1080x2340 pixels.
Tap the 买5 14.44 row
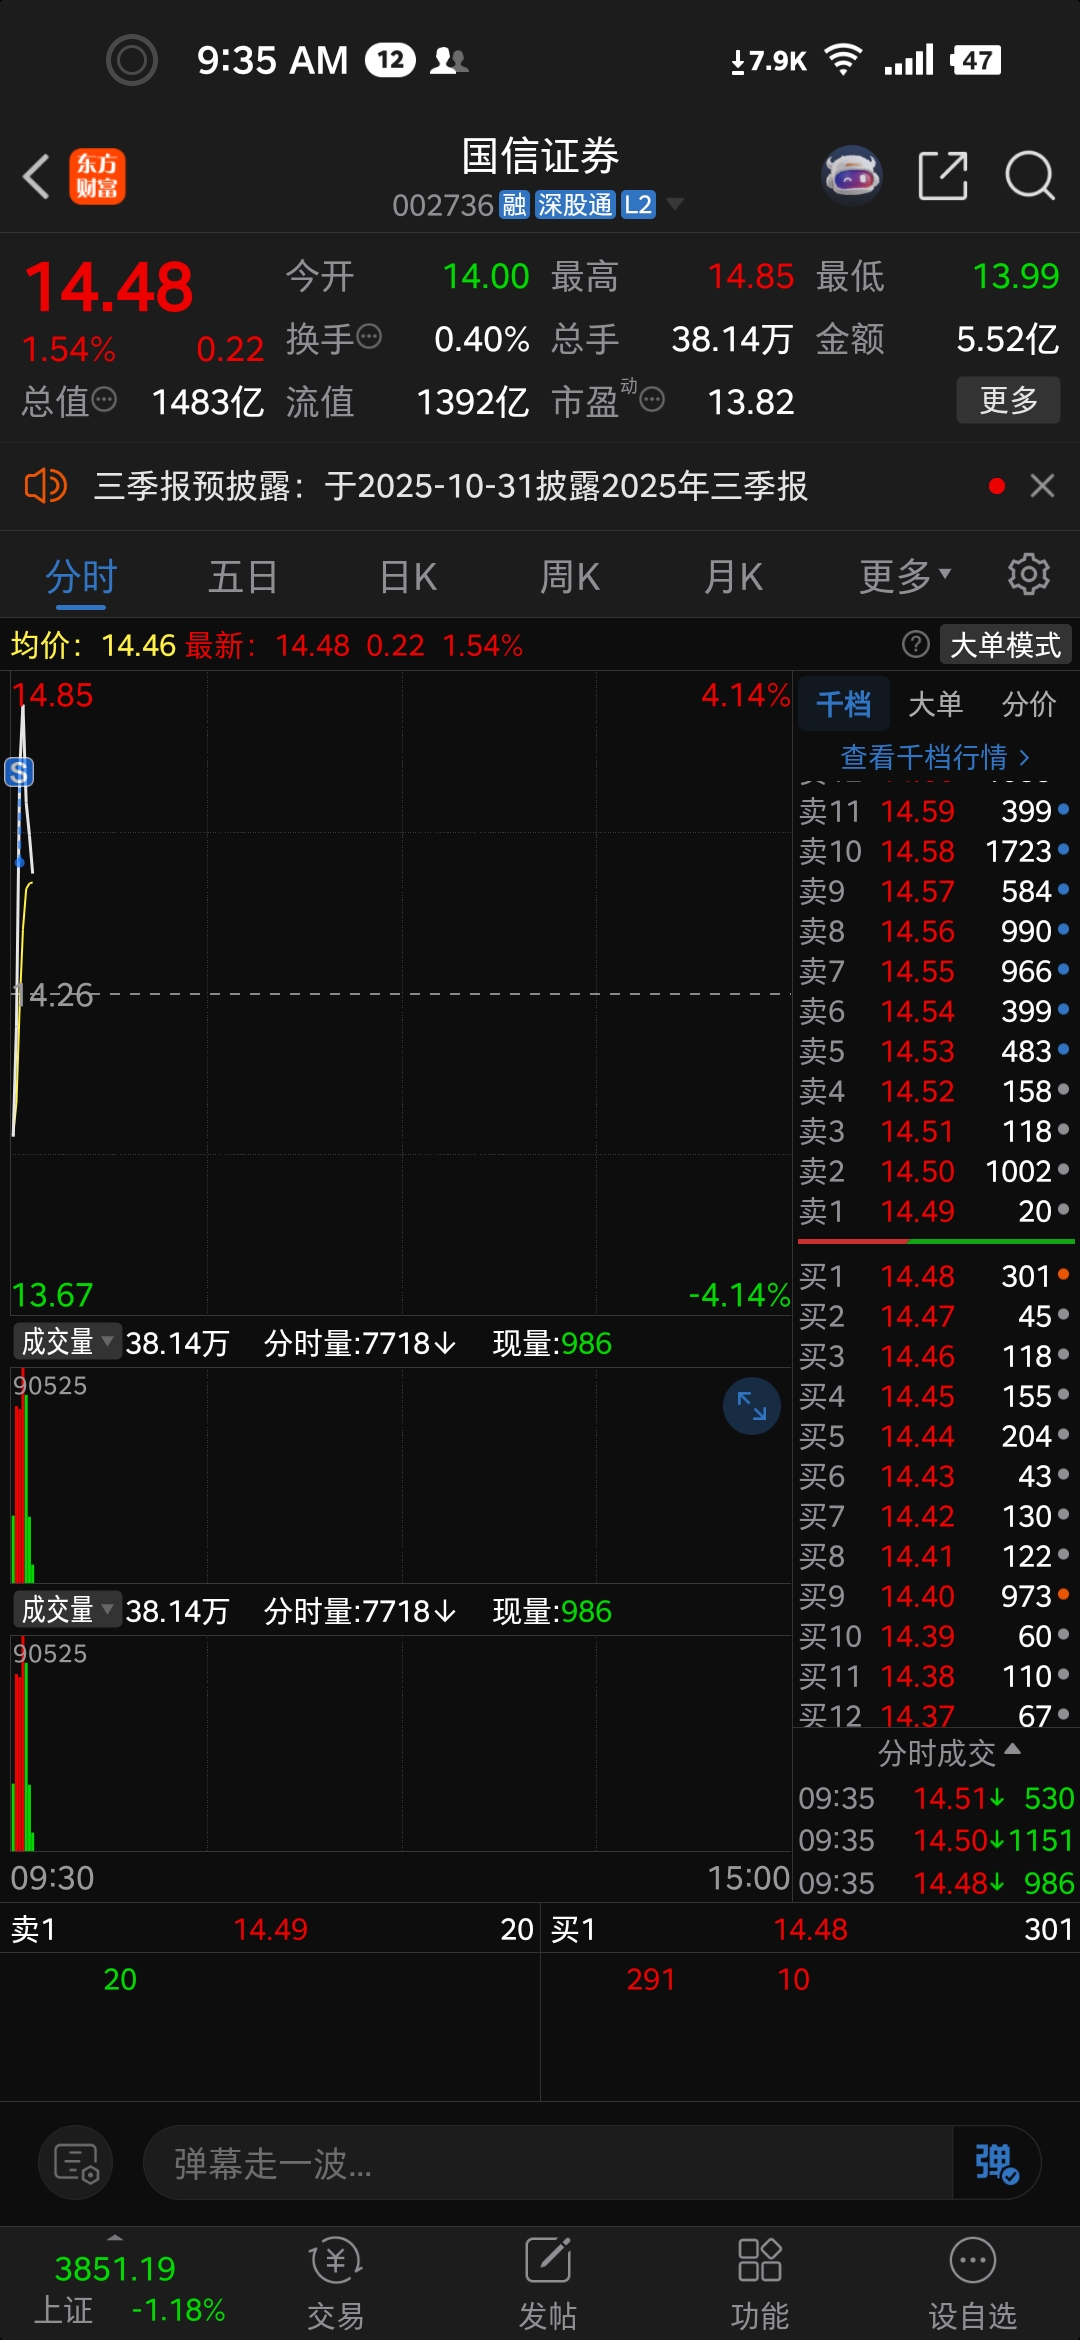pyautogui.click(x=935, y=1436)
